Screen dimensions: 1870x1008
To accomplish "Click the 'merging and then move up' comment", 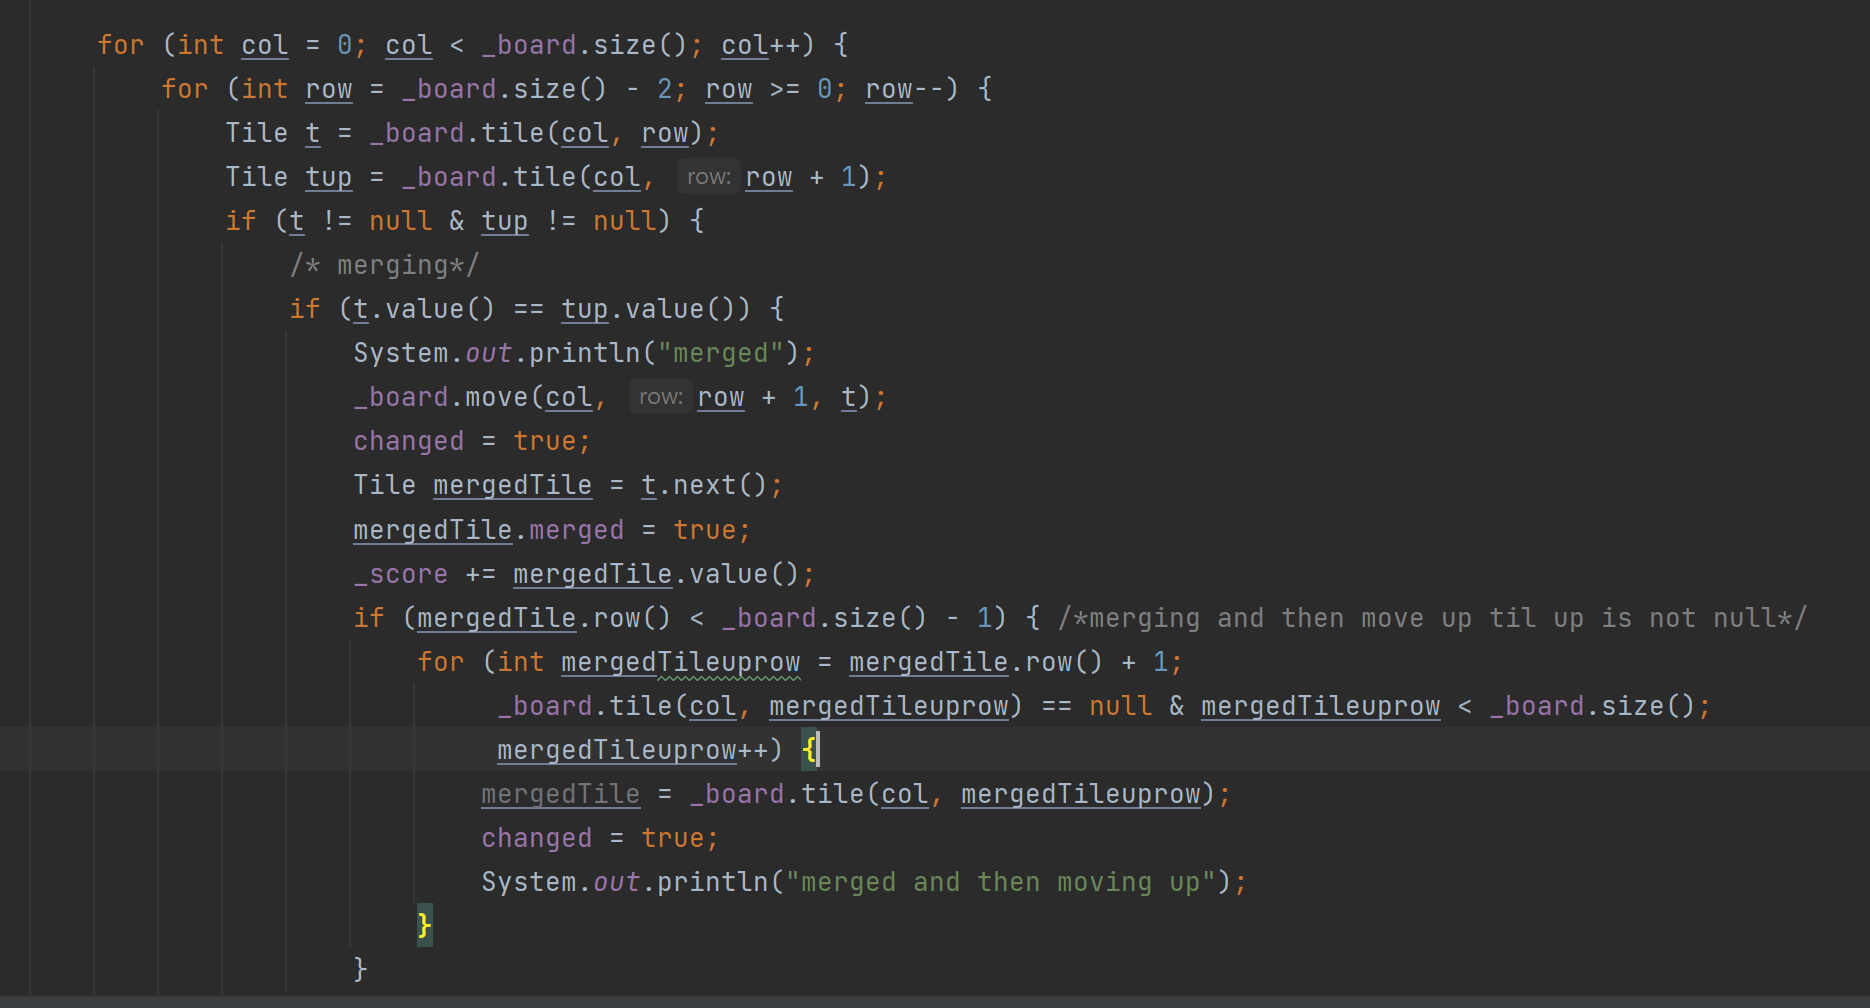I will (x=1432, y=618).
